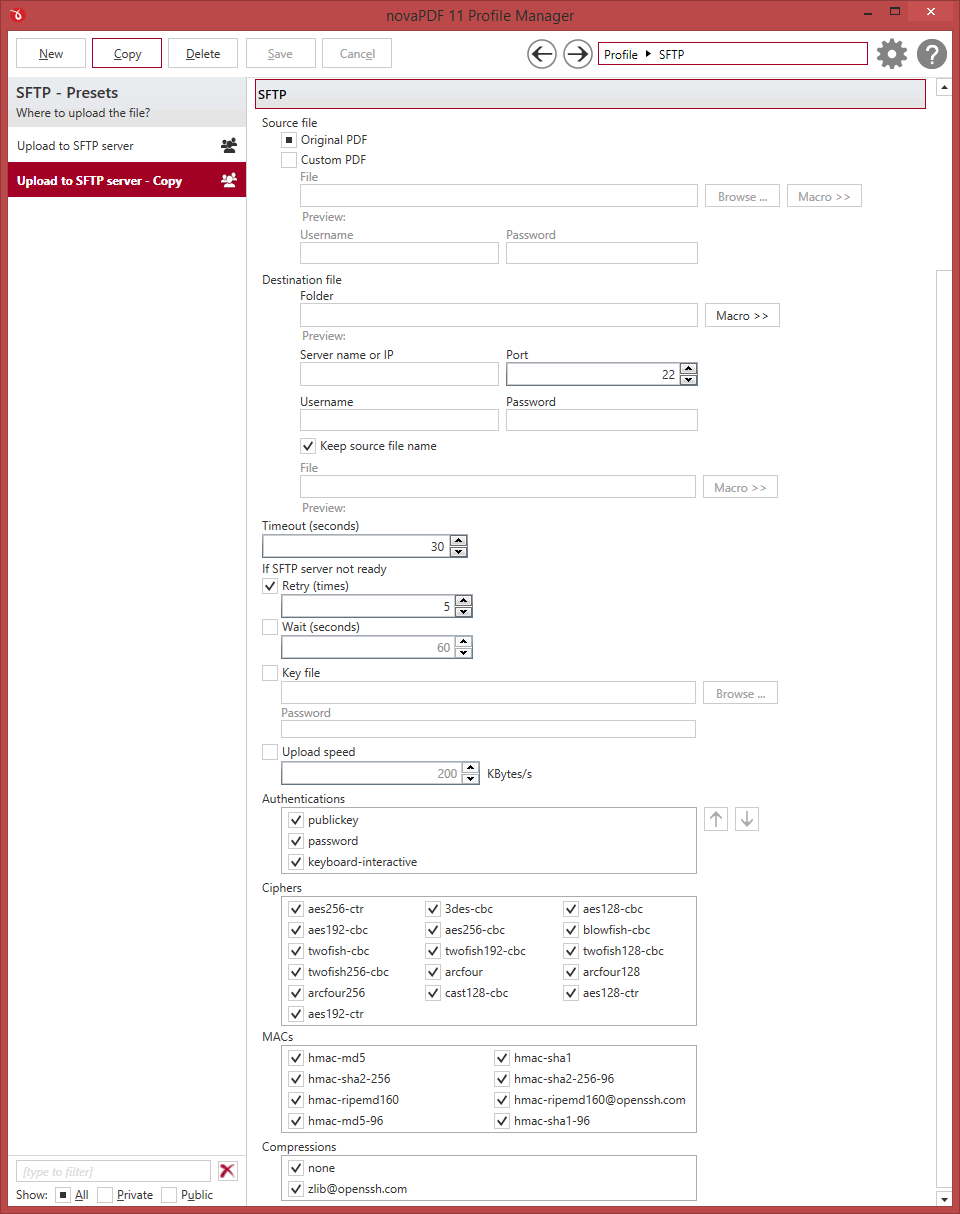The height and width of the screenshot is (1214, 960).
Task: Click the vertical scrollbar down arrow
Action: (943, 1198)
